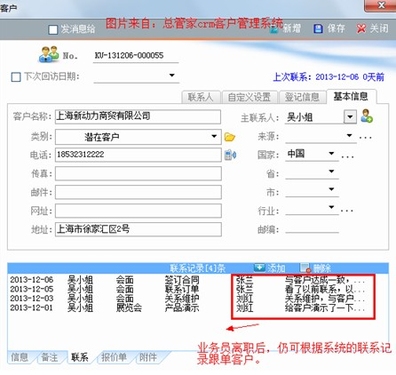This screenshot has height=375, width=396.
Task: Expand the 省 dropdown
Action: tap(331, 171)
